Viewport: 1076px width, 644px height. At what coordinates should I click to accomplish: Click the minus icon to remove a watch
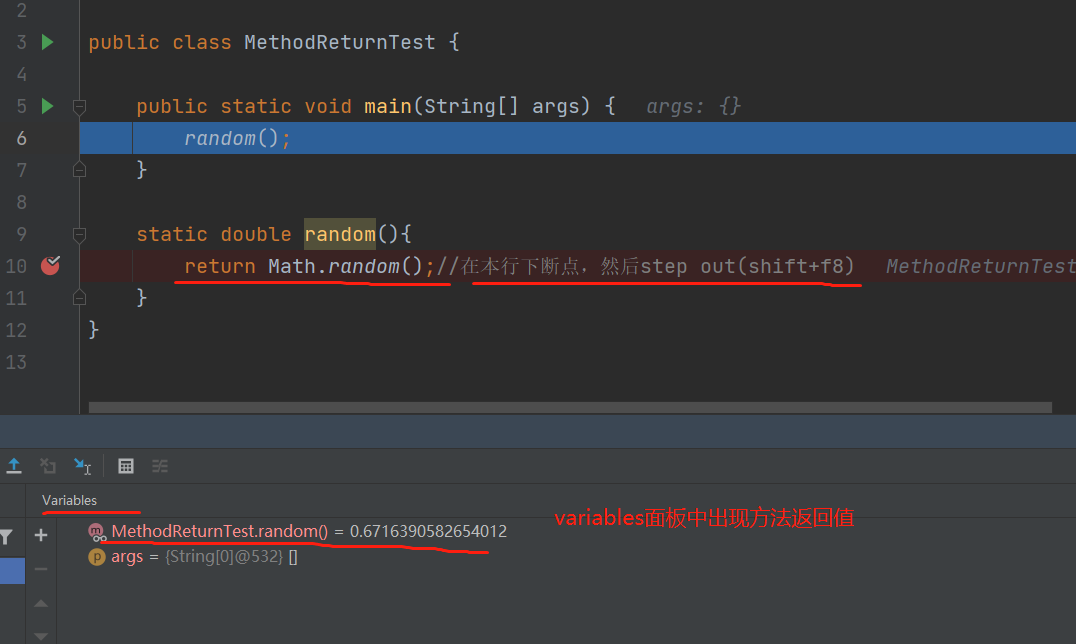(41, 570)
